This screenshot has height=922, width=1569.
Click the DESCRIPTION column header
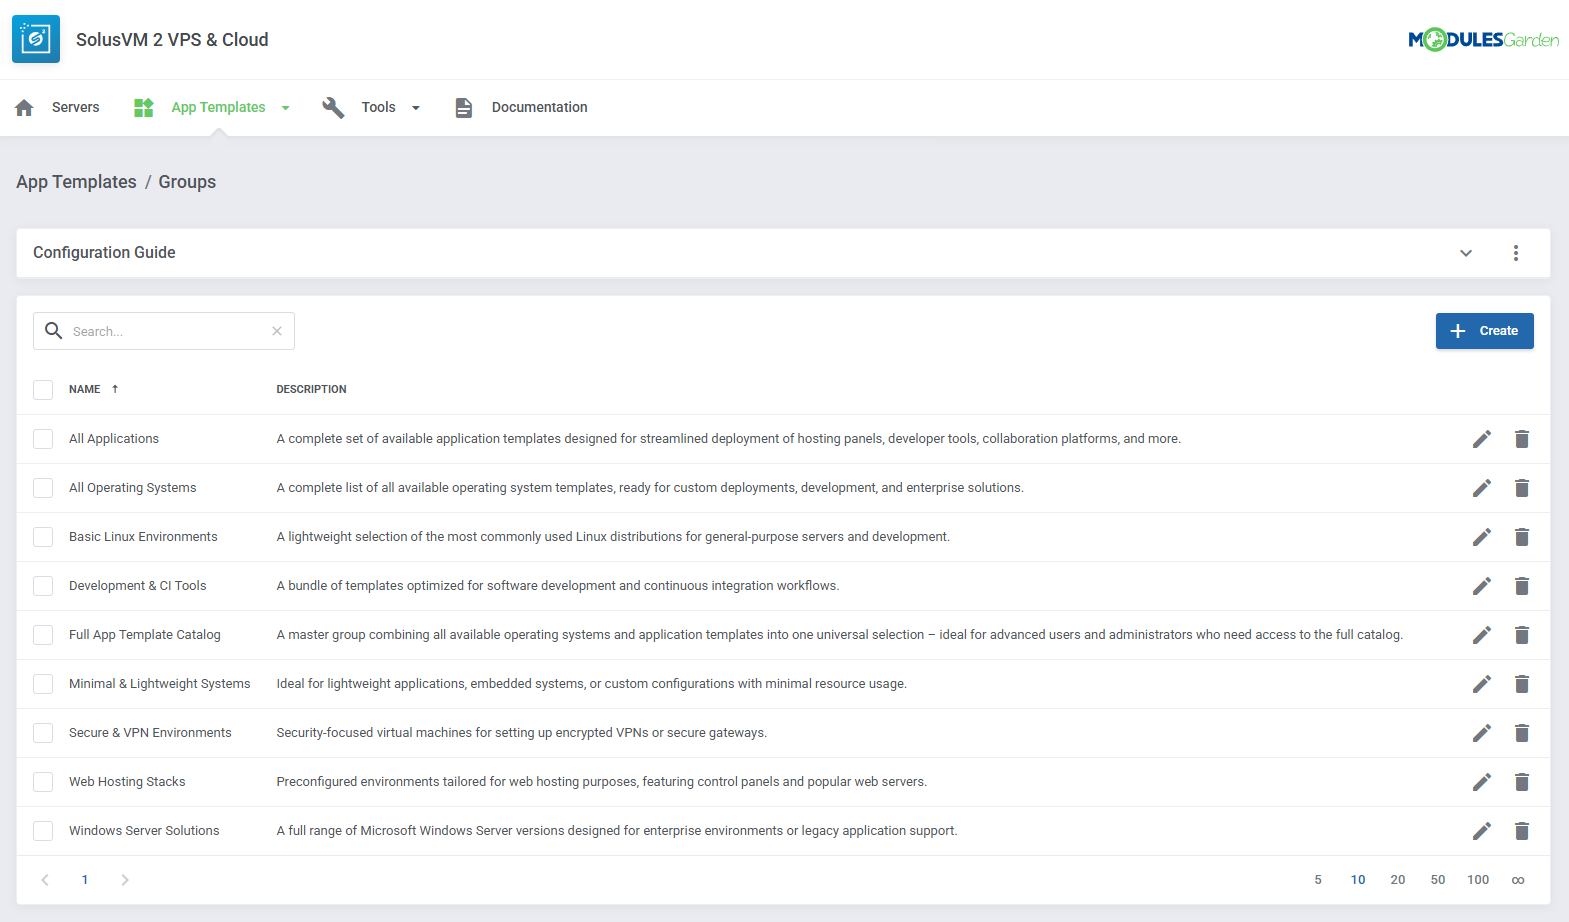click(312, 389)
